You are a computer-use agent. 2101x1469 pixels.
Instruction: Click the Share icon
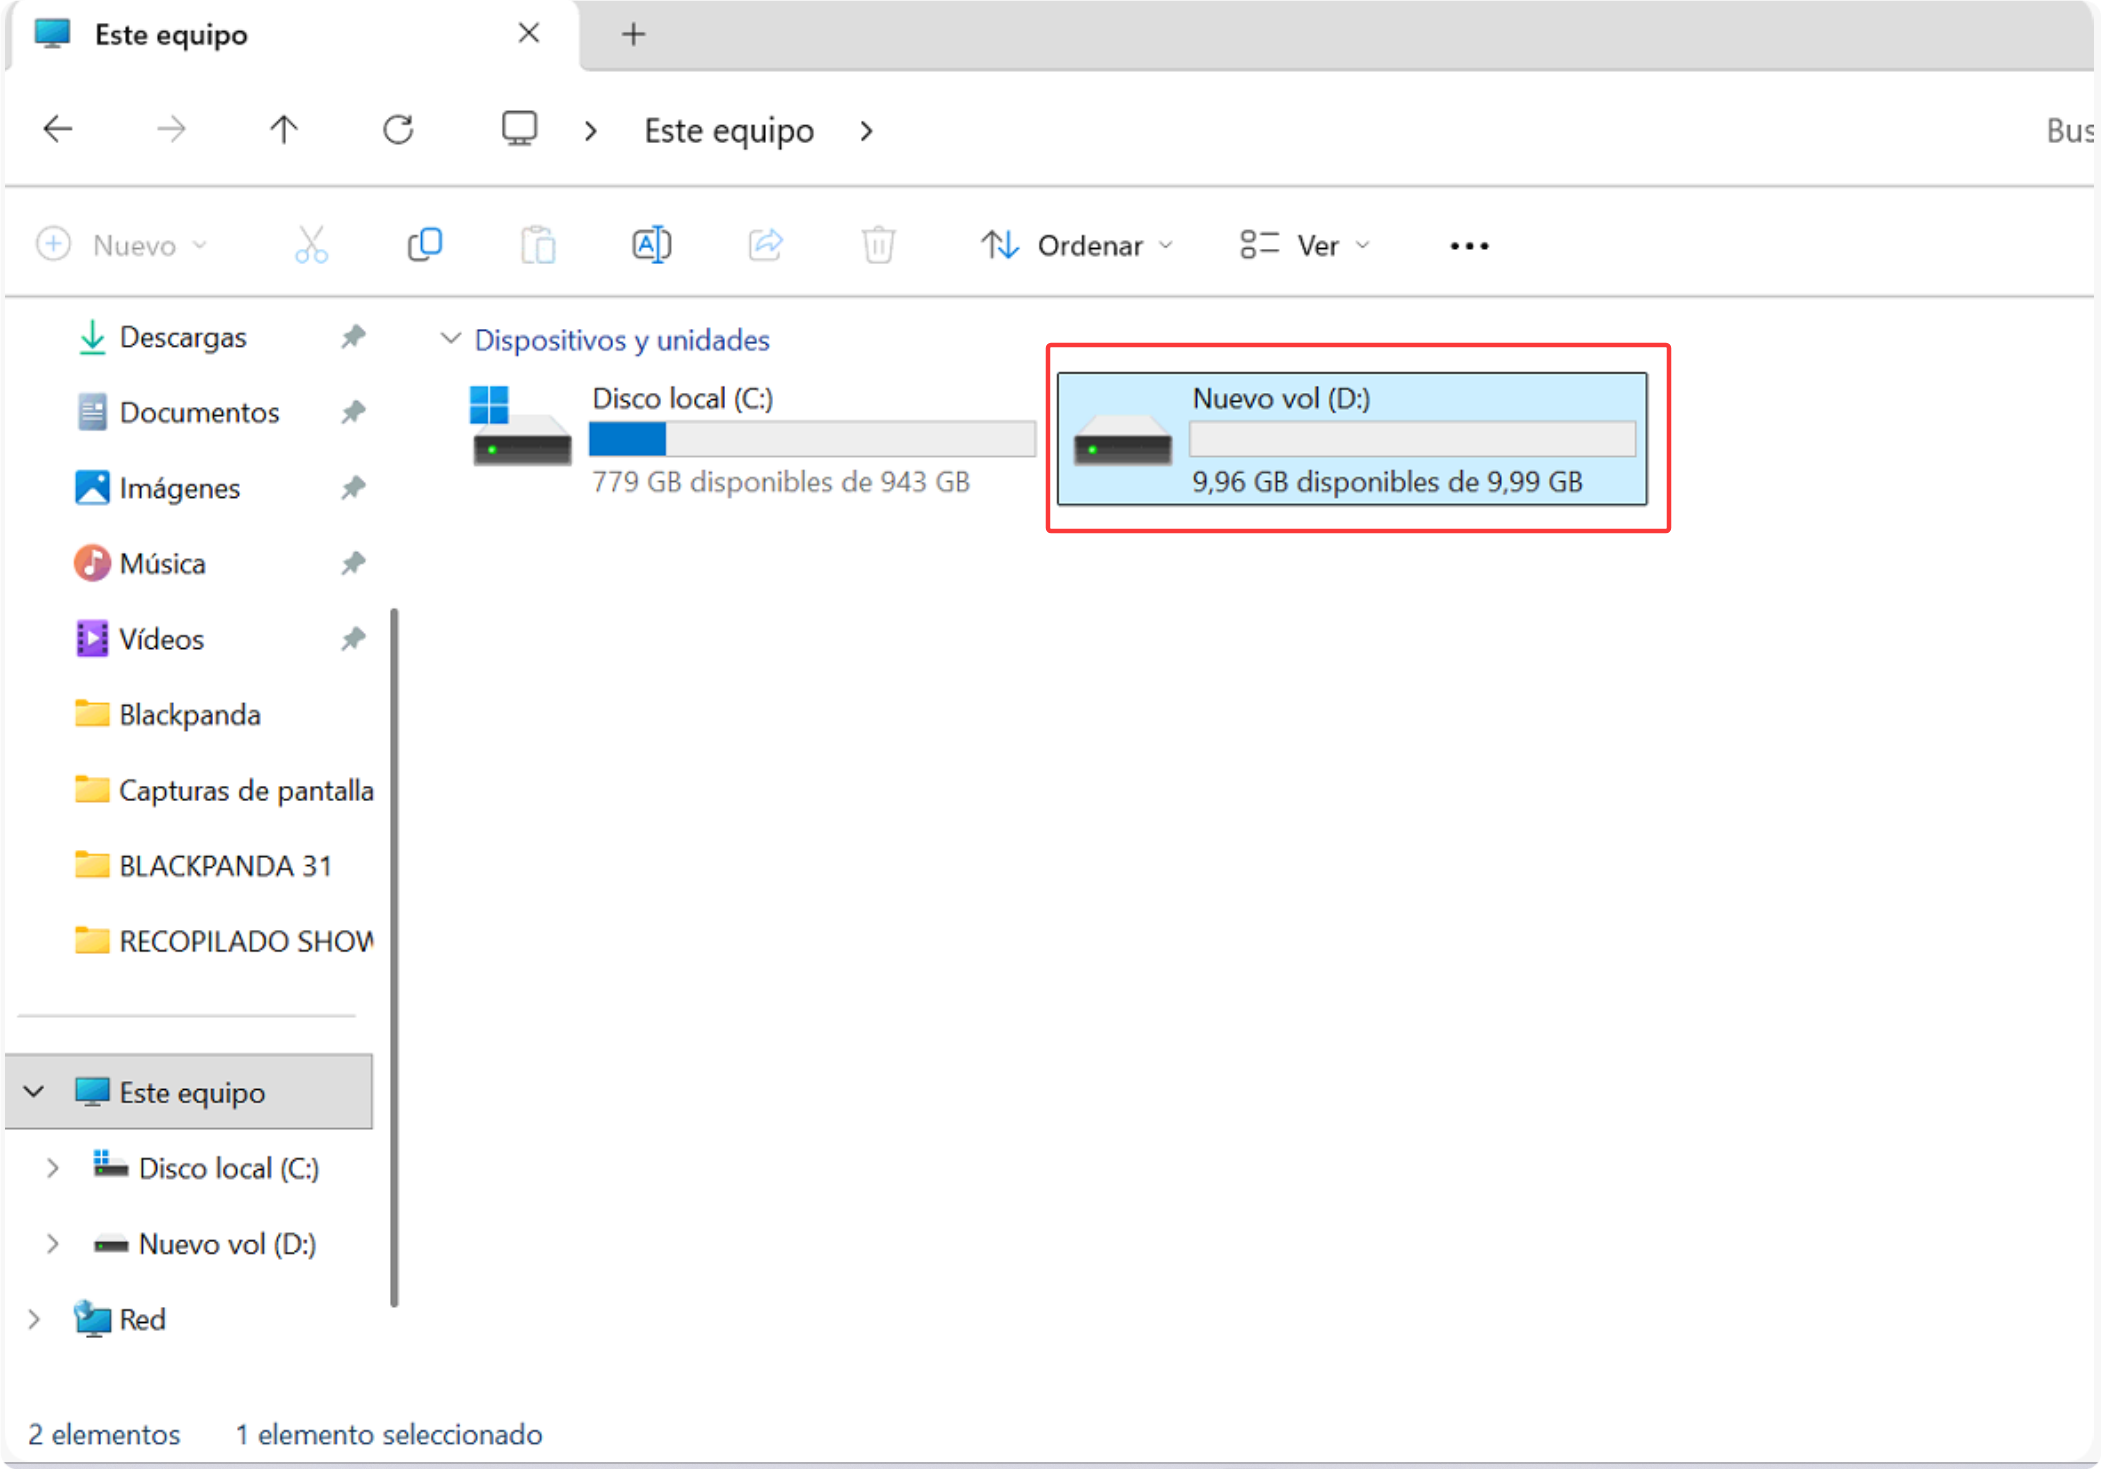point(765,245)
